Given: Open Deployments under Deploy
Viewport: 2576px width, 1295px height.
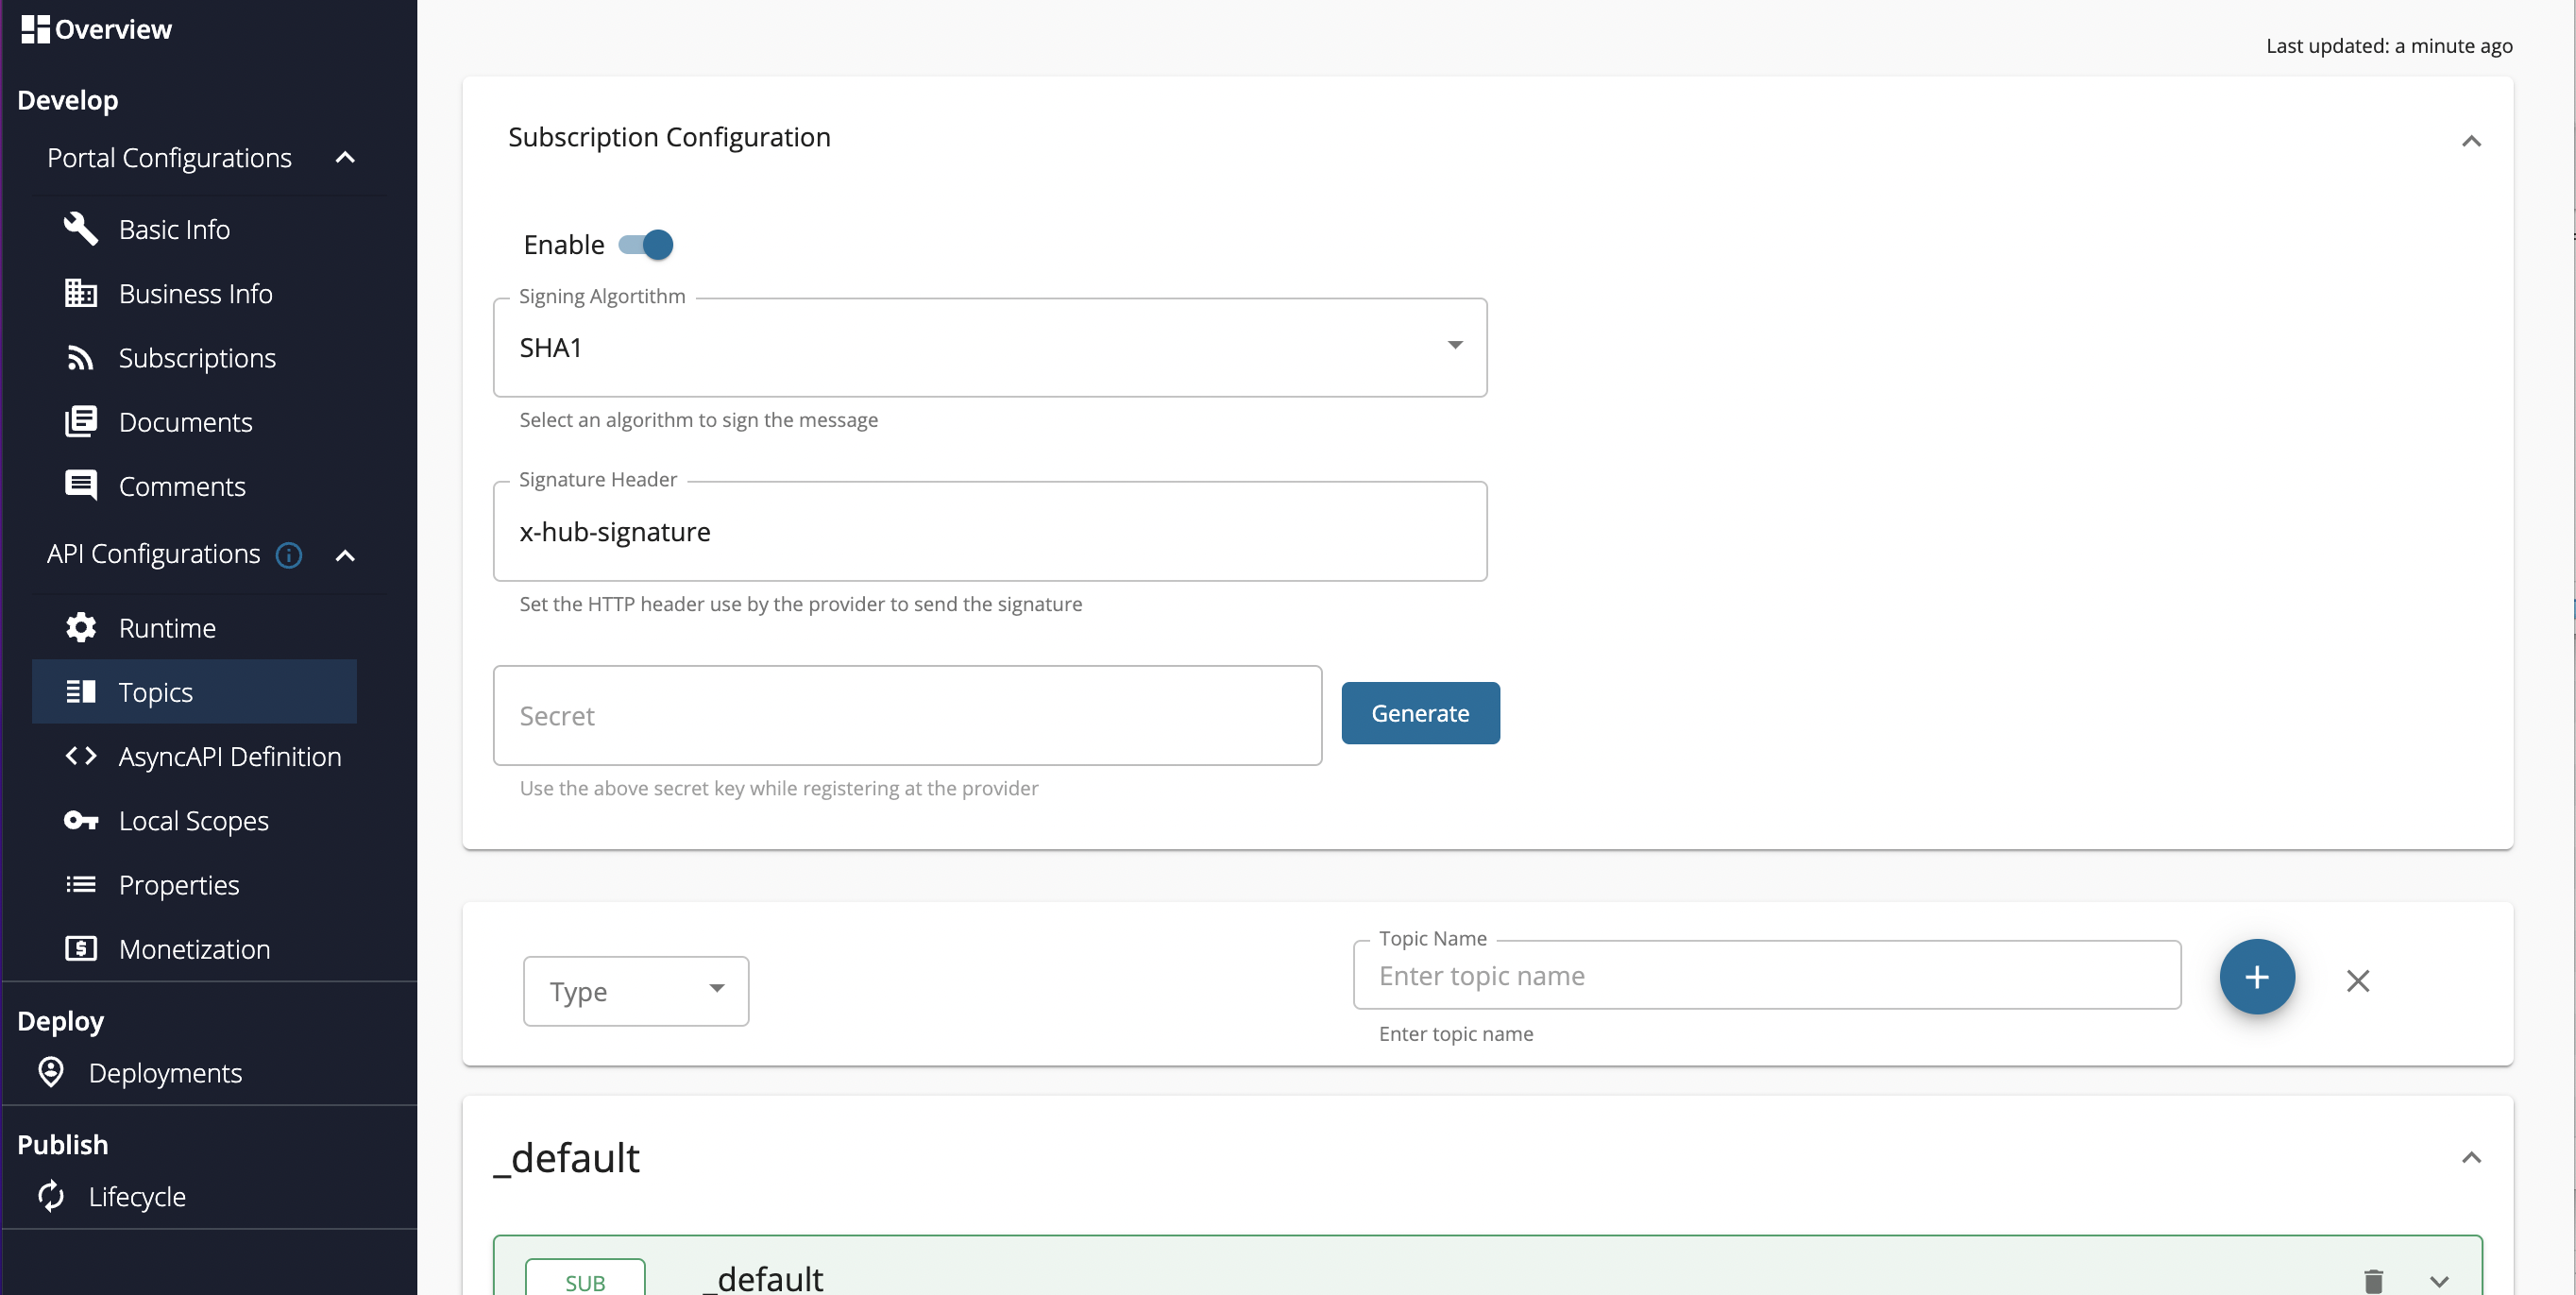Looking at the screenshot, I should coord(165,1072).
